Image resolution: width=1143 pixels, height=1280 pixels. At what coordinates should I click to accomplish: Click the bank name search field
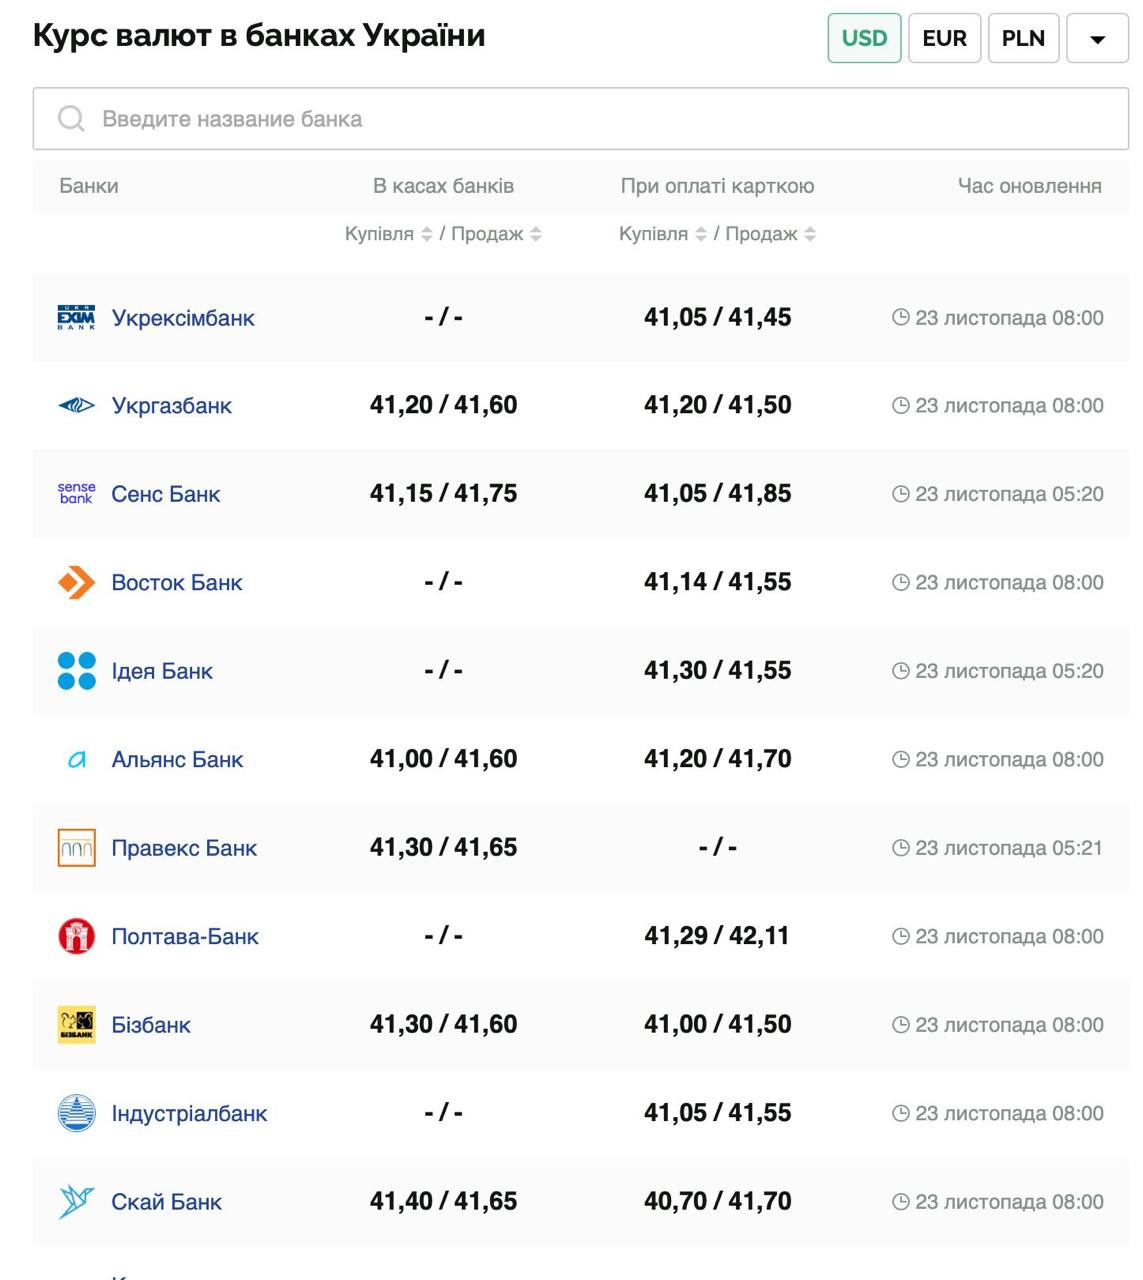click(580, 119)
